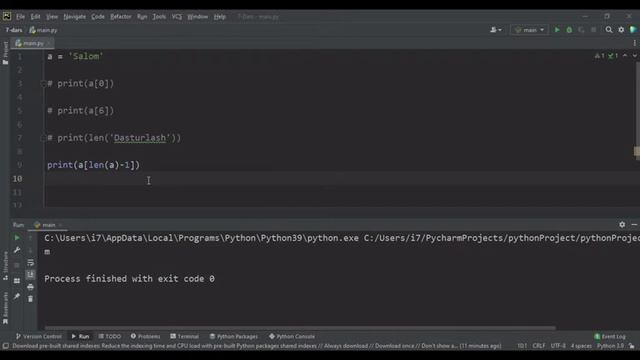Open Search Everywhere magnifier icon

(609, 30)
